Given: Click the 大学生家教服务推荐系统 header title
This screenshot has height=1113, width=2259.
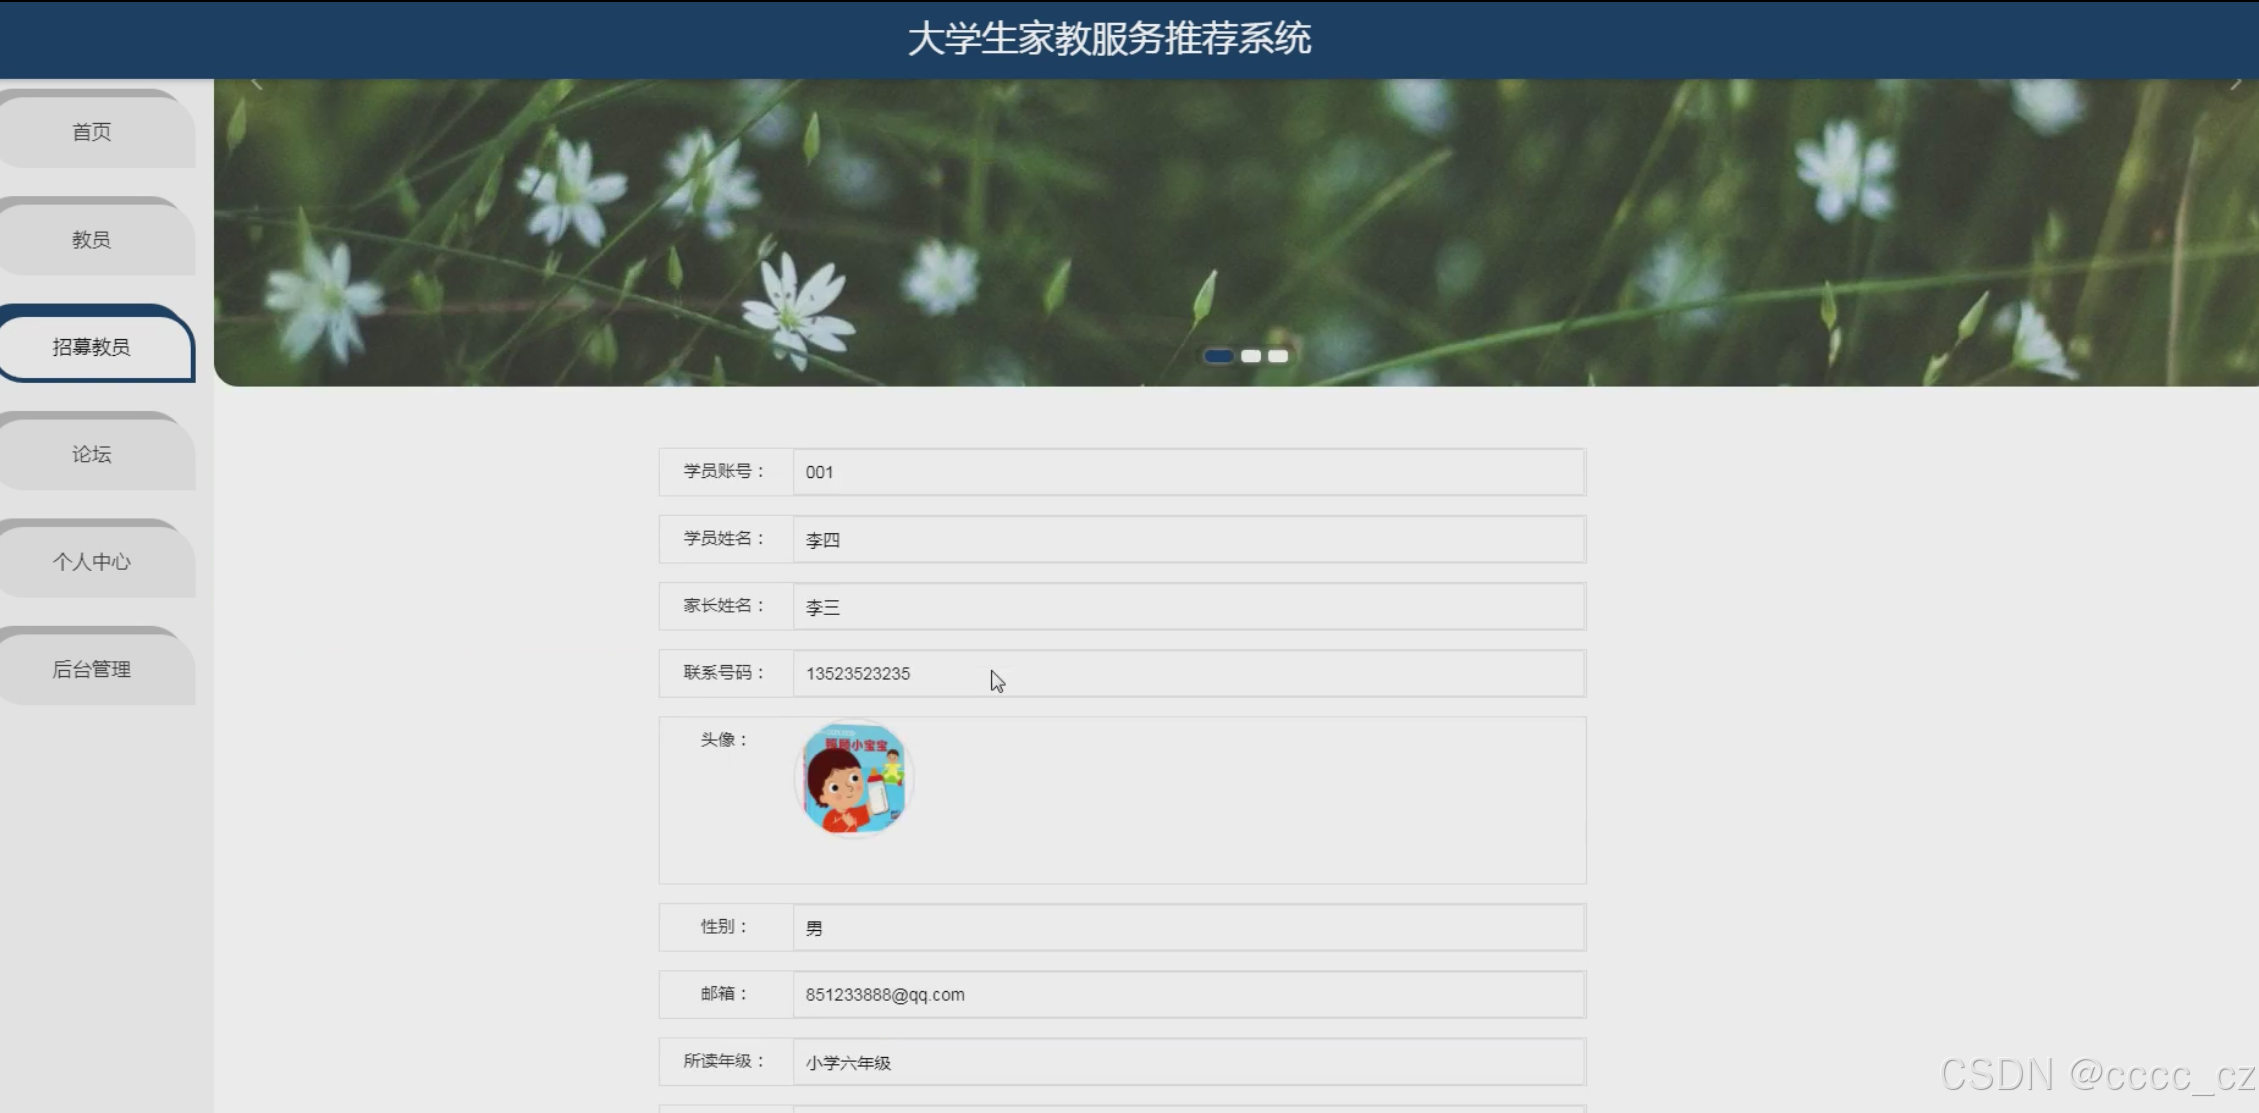Looking at the screenshot, I should (x=1109, y=39).
